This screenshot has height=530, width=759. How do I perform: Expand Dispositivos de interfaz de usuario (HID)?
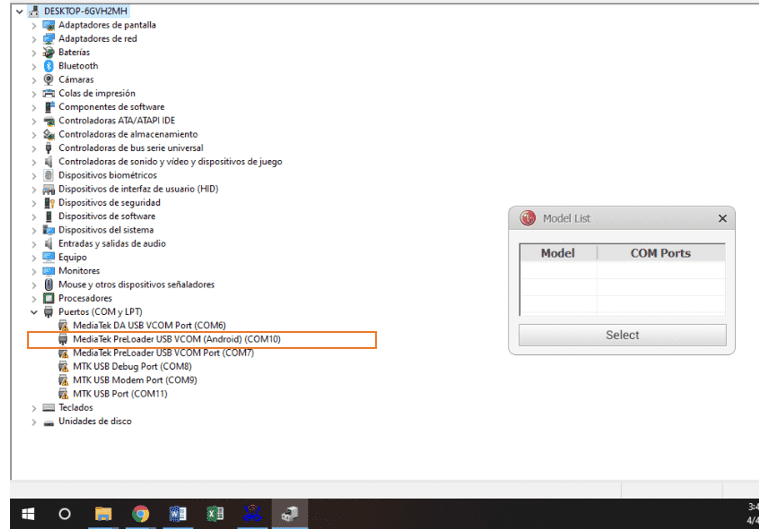(x=34, y=189)
